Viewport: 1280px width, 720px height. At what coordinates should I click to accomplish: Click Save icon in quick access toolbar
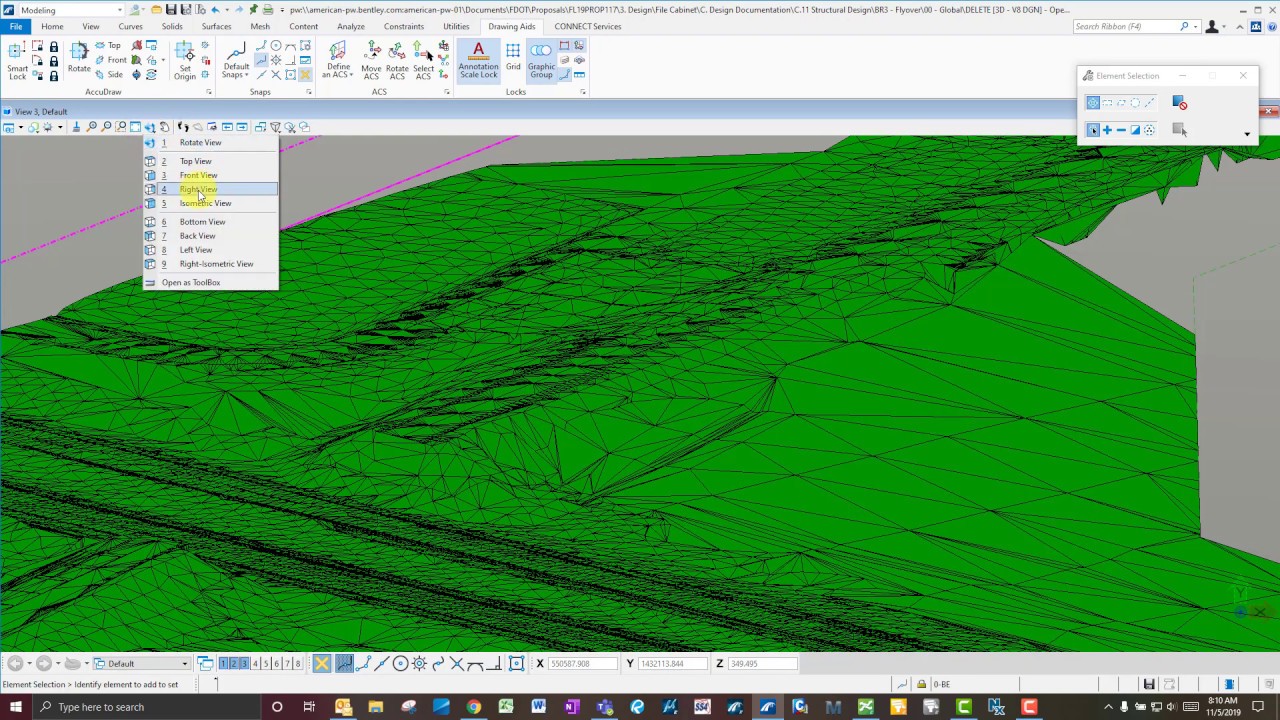(172, 10)
